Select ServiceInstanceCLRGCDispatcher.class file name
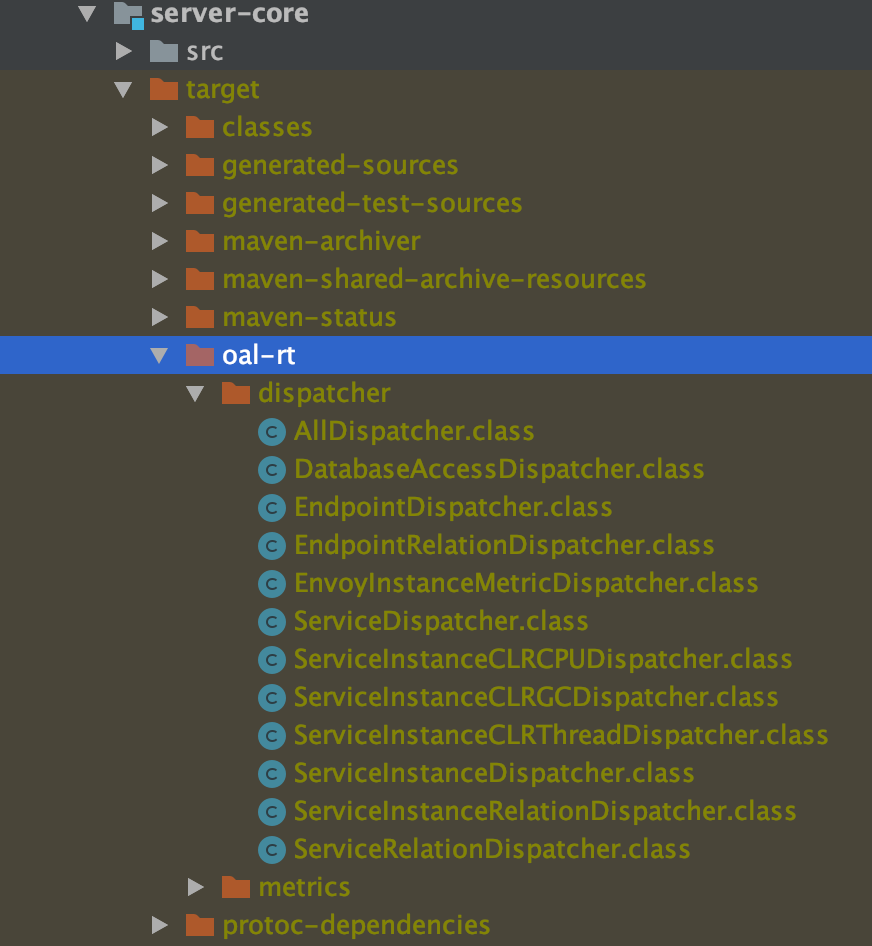 (x=536, y=698)
